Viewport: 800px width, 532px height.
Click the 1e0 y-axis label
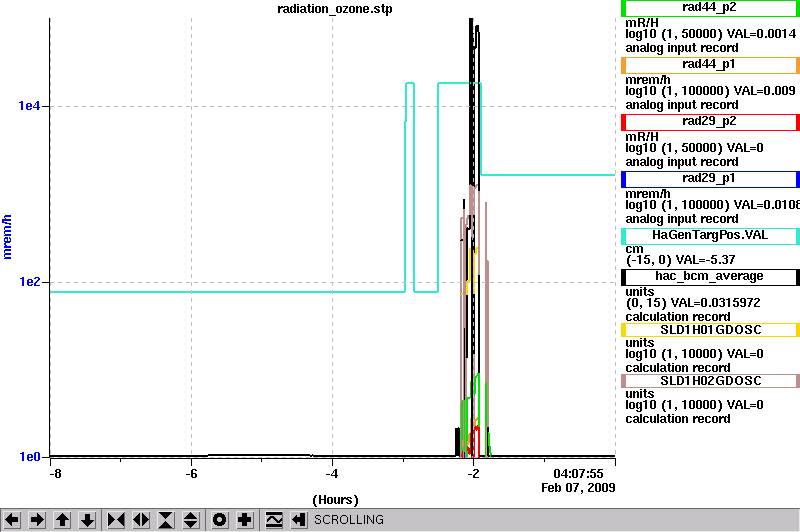point(29,457)
